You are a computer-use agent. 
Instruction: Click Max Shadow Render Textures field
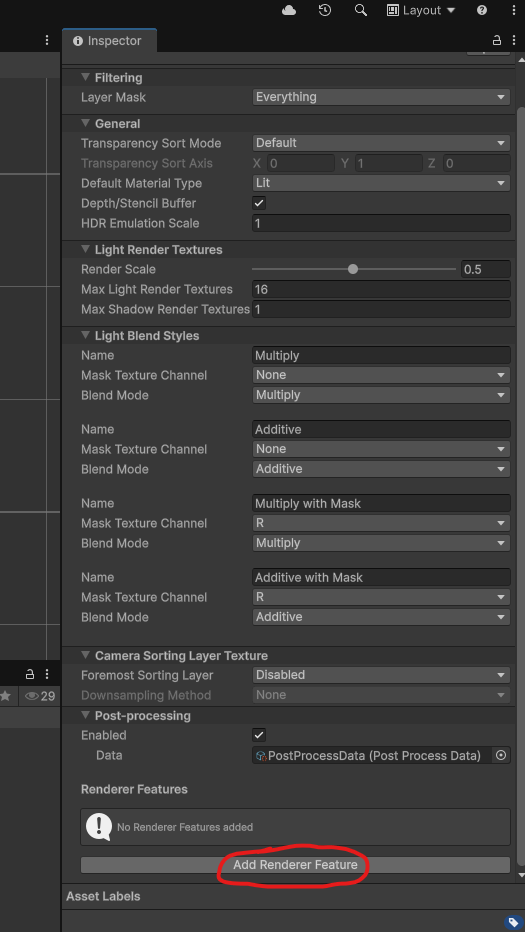[381, 309]
